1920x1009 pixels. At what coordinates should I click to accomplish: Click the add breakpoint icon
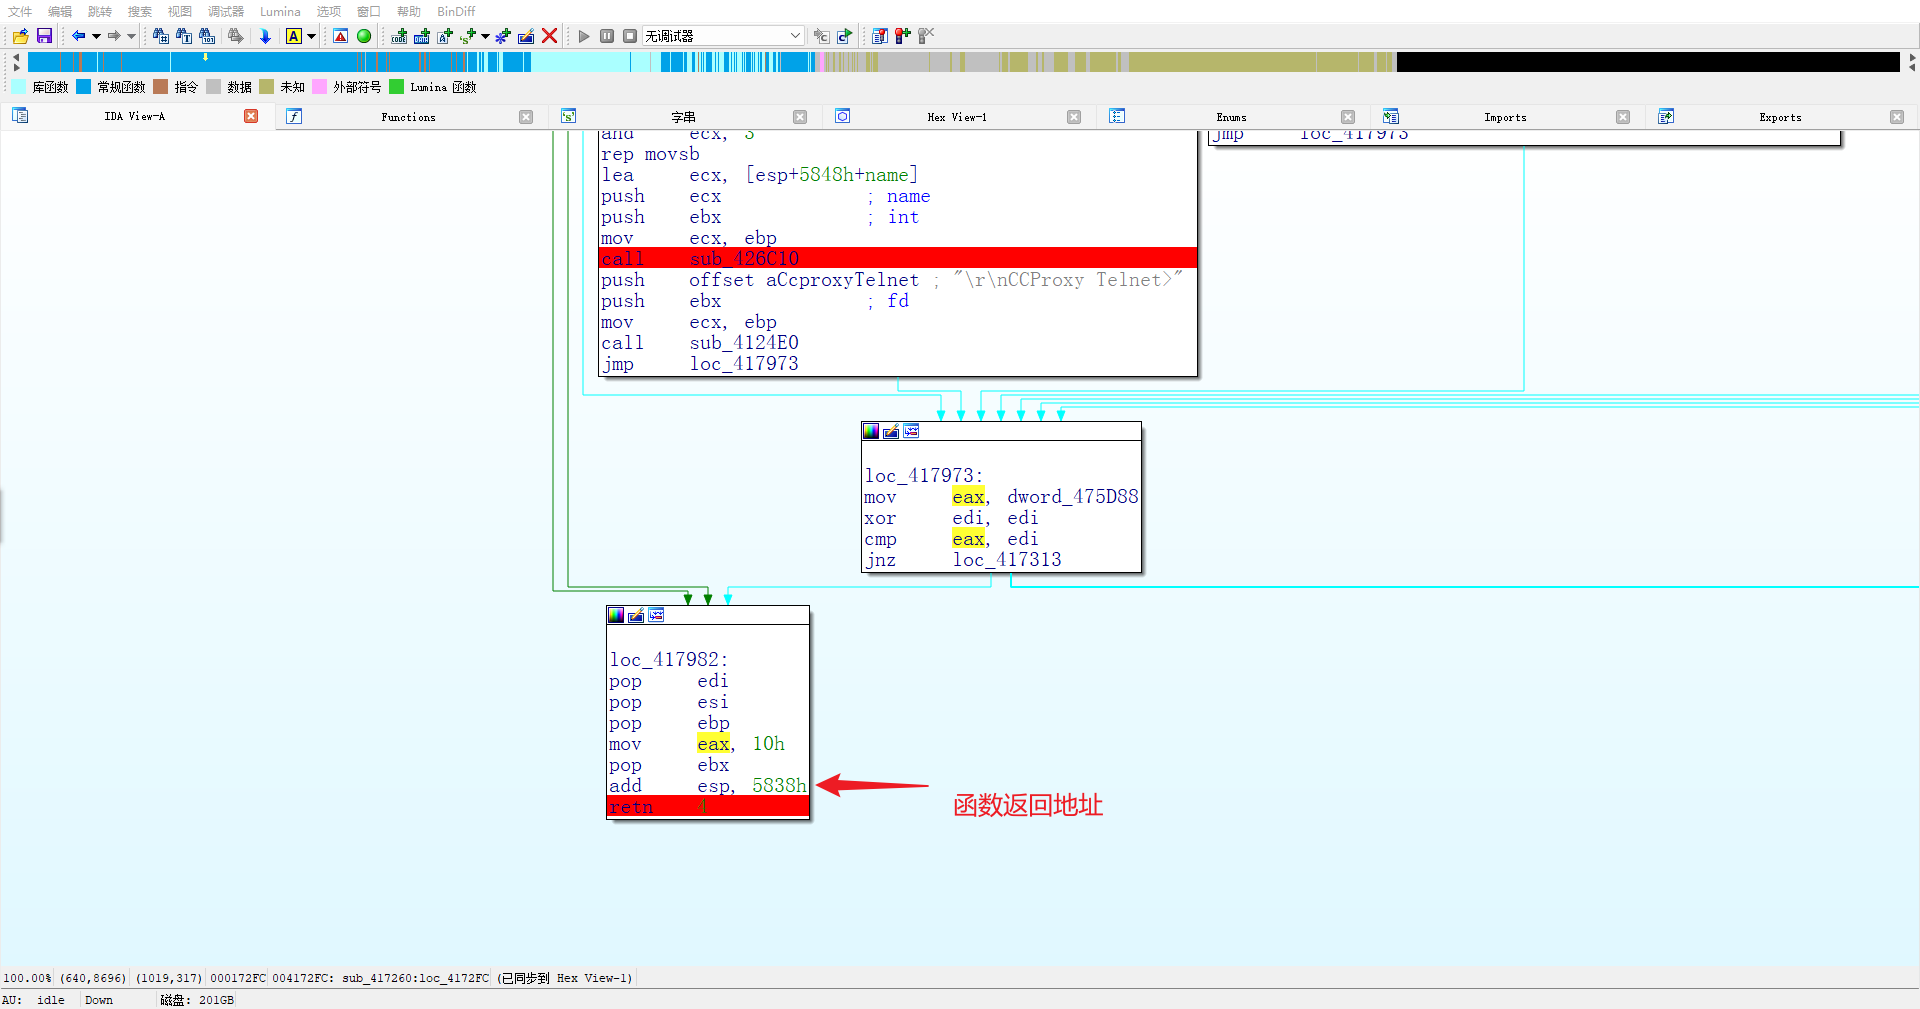point(903,36)
